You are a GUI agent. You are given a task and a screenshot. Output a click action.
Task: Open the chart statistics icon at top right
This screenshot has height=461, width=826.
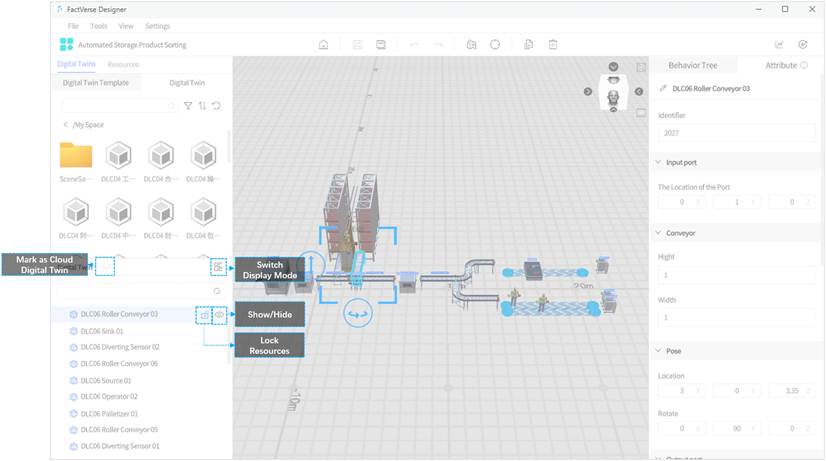[779, 45]
